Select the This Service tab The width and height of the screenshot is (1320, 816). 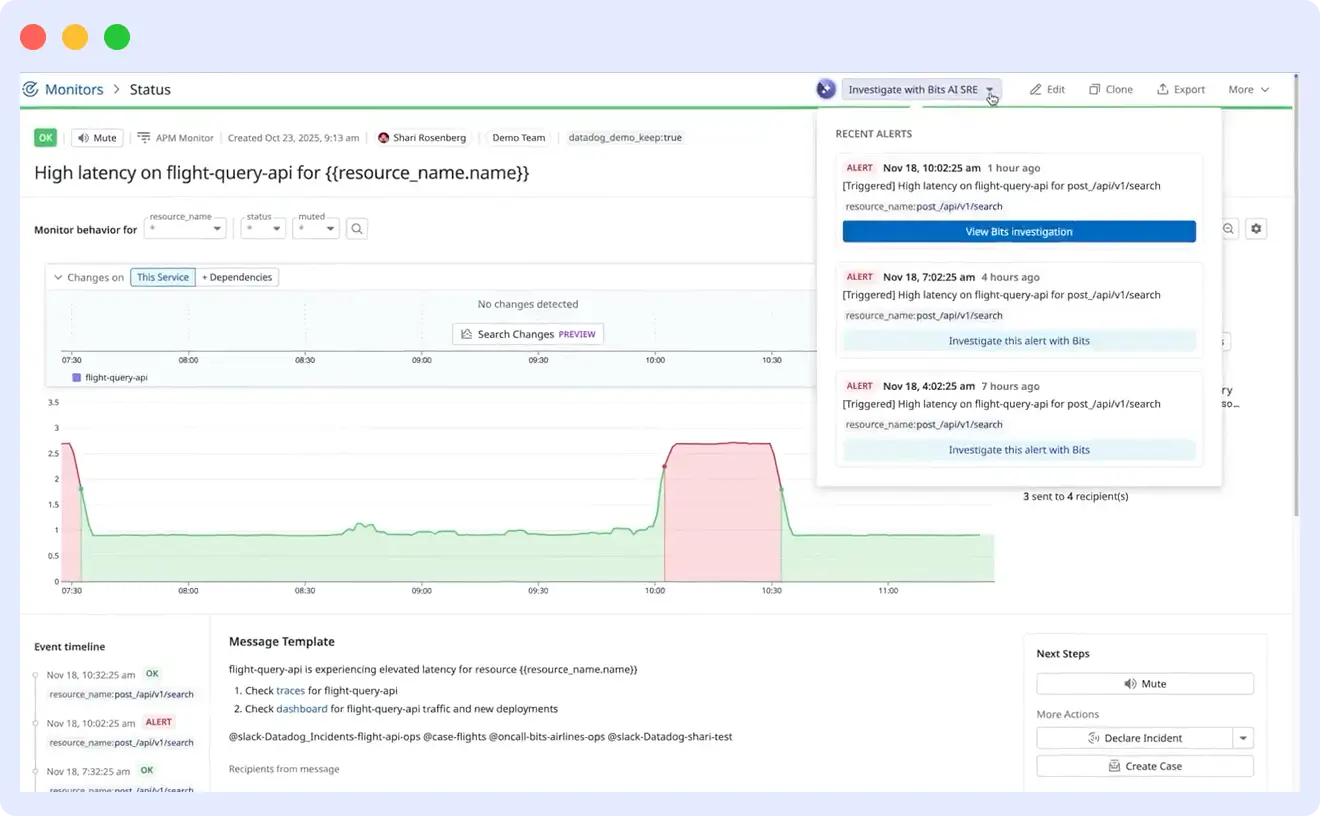click(163, 277)
